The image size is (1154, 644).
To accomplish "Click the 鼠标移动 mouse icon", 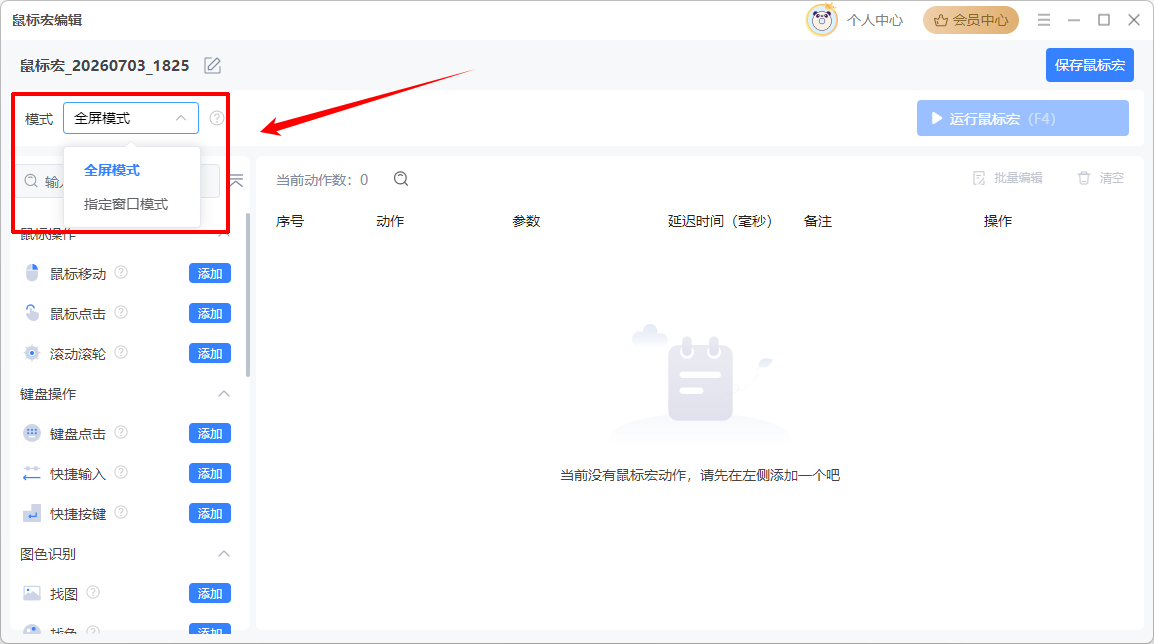I will point(32,273).
